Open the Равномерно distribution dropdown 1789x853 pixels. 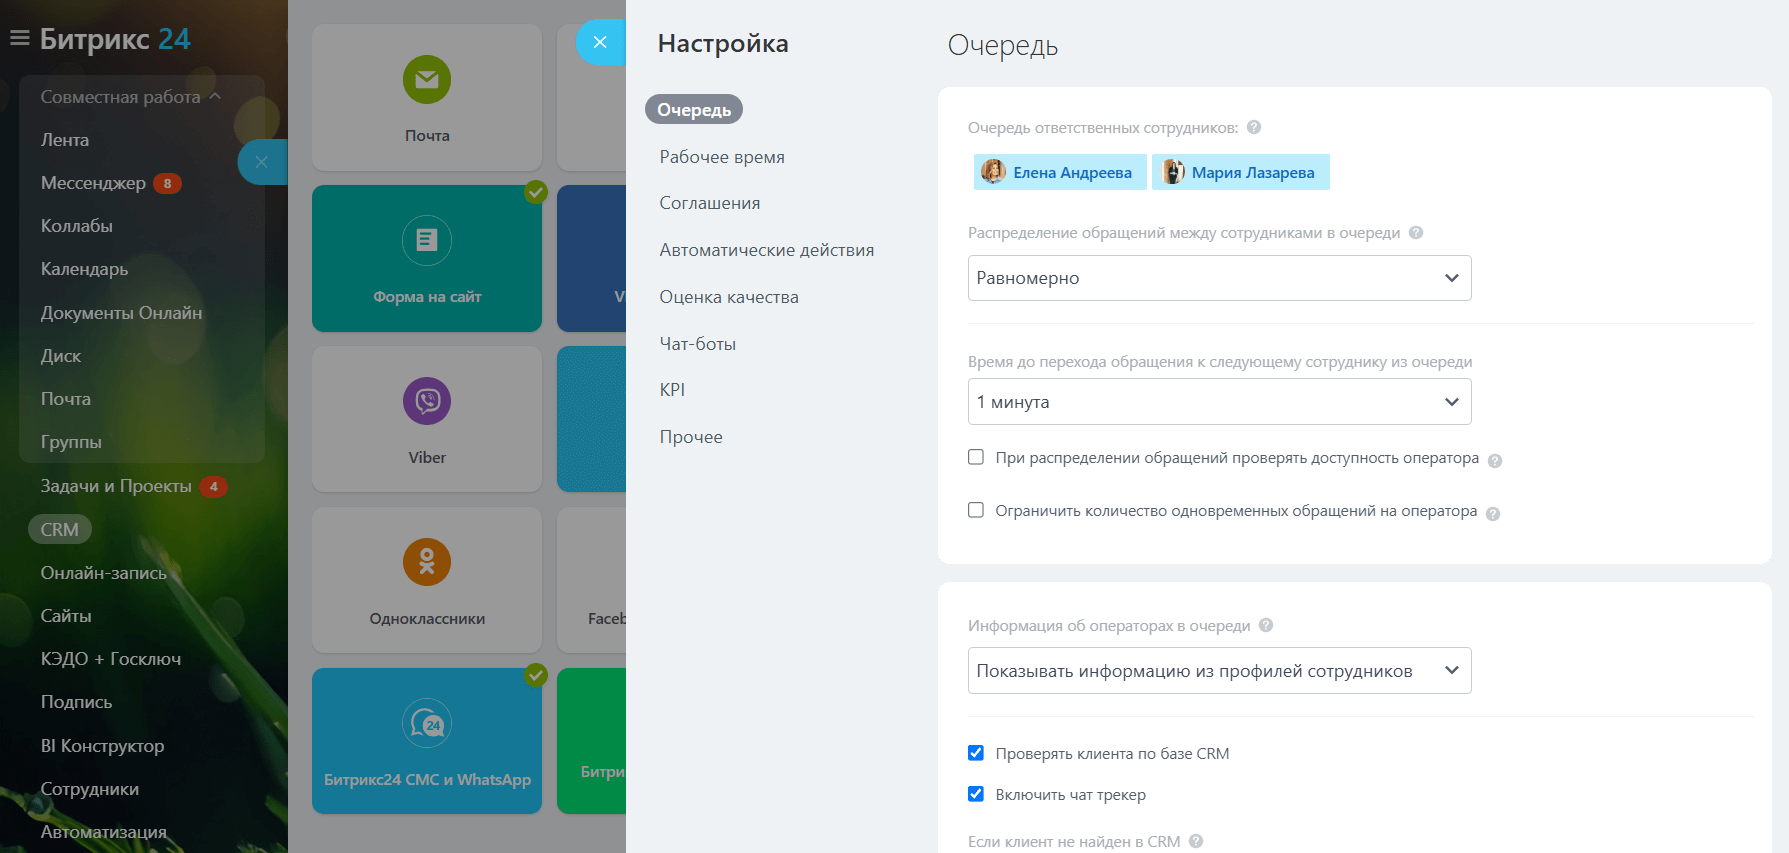pos(1219,278)
